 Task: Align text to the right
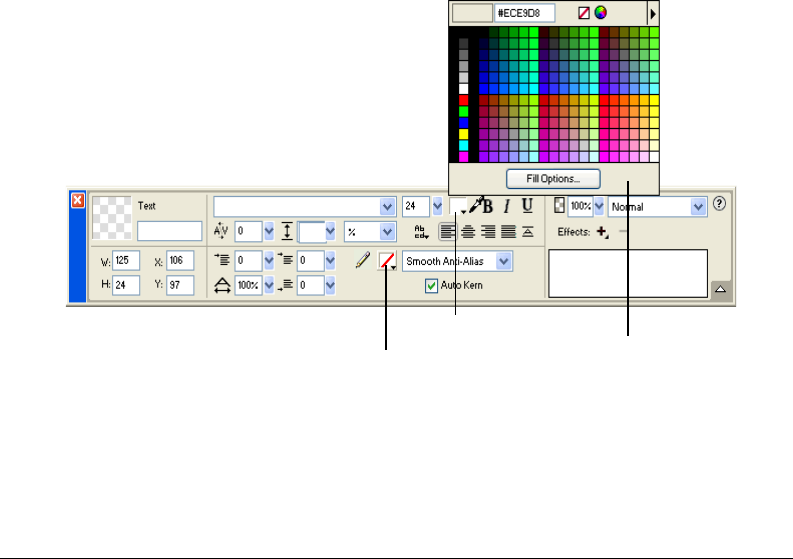(x=488, y=232)
